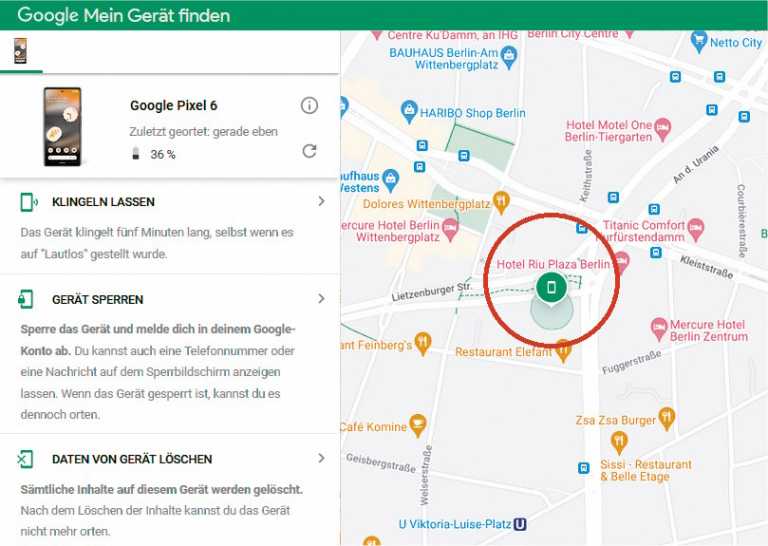Click the Keithstraße street label
Viewport: 768px width, 546px height.
[585, 176]
